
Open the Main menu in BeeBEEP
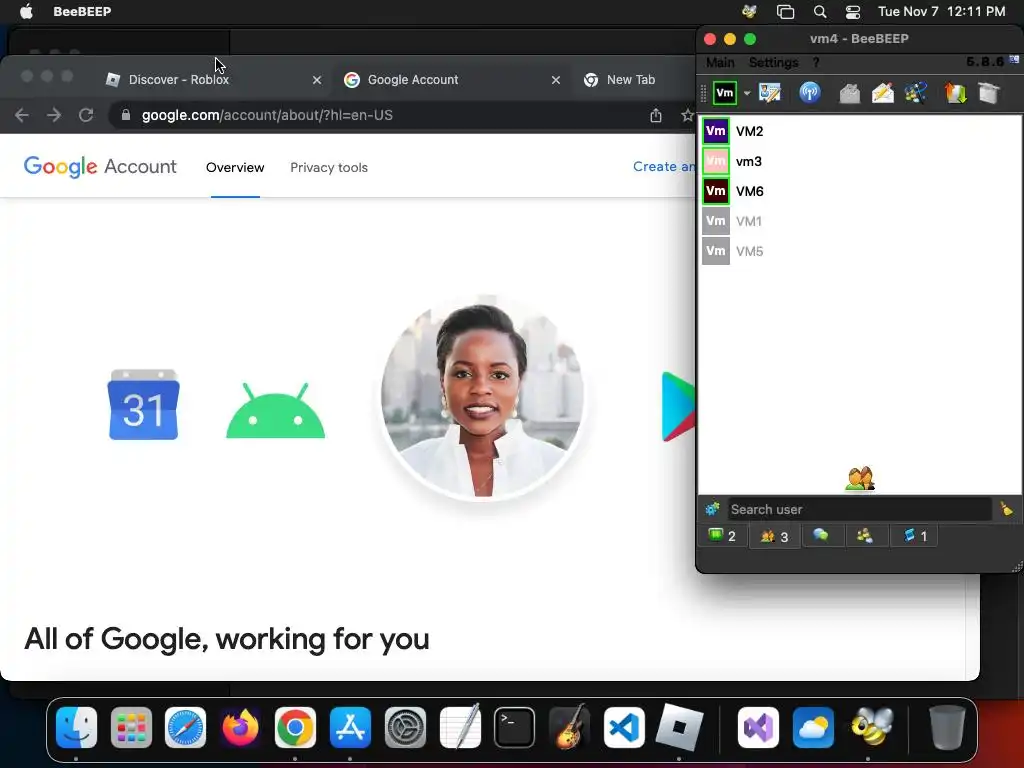pos(720,63)
